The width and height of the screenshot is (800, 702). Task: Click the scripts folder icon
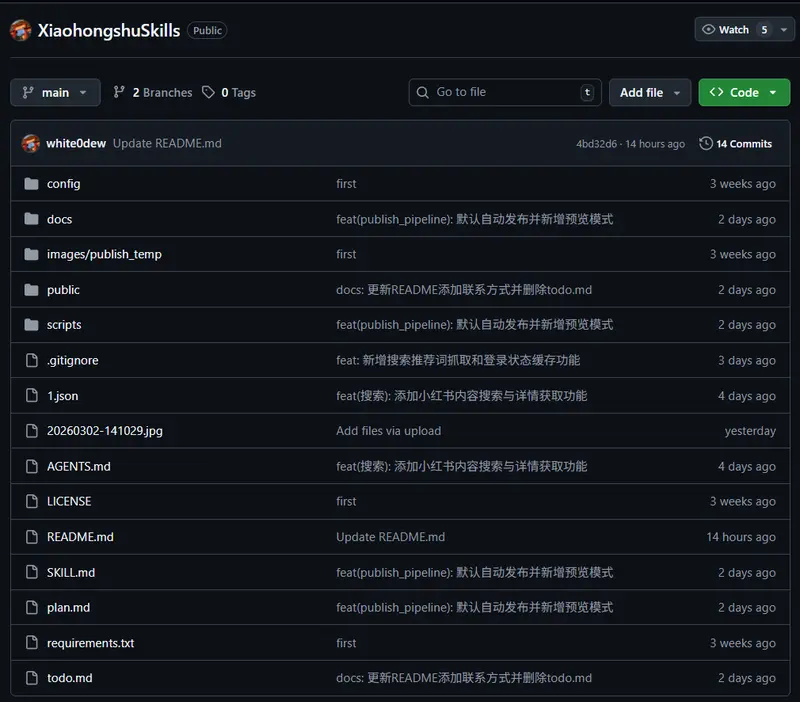[30, 325]
